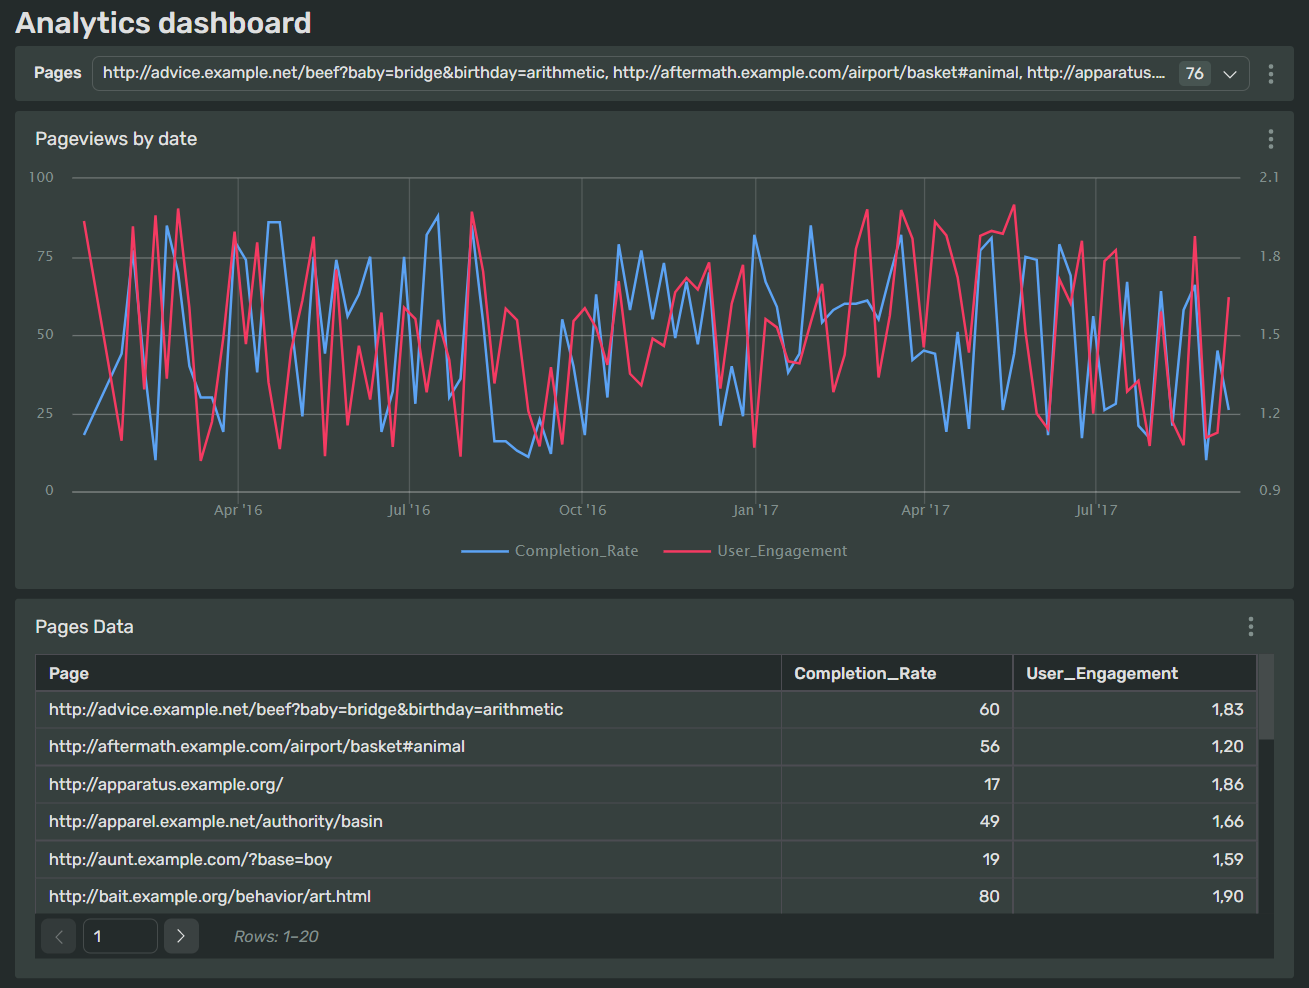Click the Jul '17 axis label
Screen dimensions: 1309x988
[x=1096, y=510]
